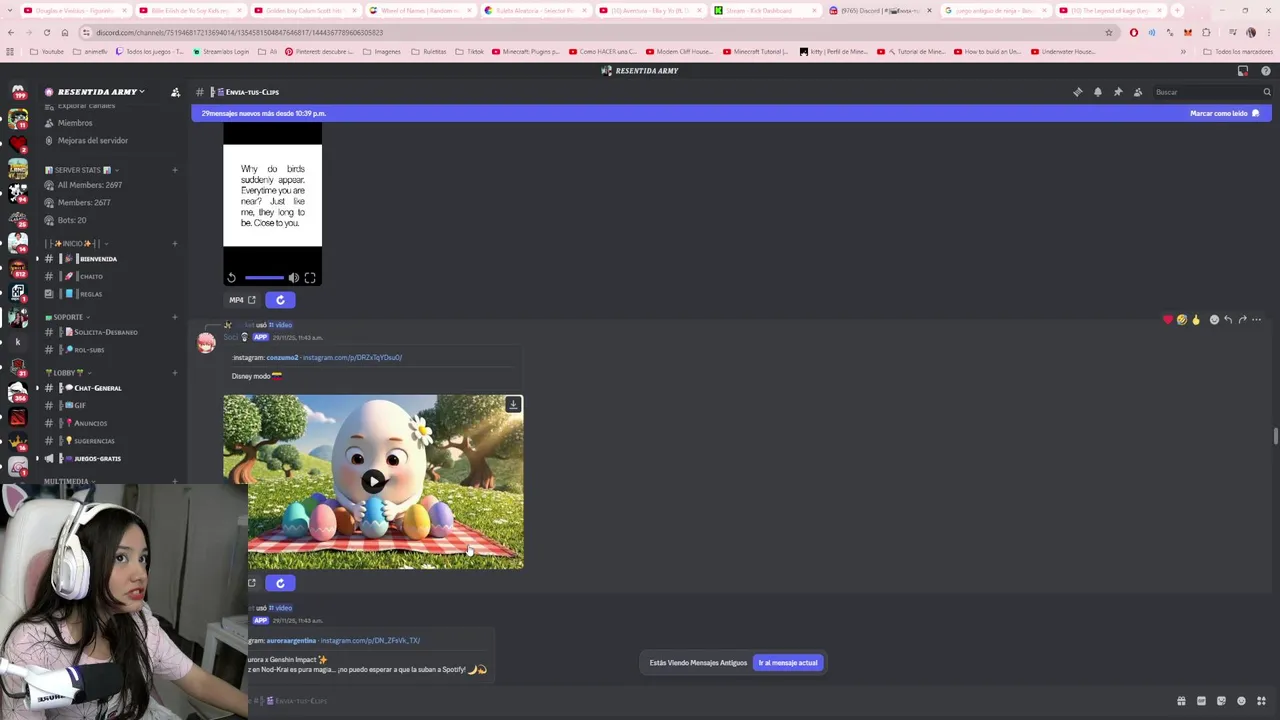This screenshot has height=720, width=1280.
Task: Click invite people icon beside server name
Action: tap(175, 92)
